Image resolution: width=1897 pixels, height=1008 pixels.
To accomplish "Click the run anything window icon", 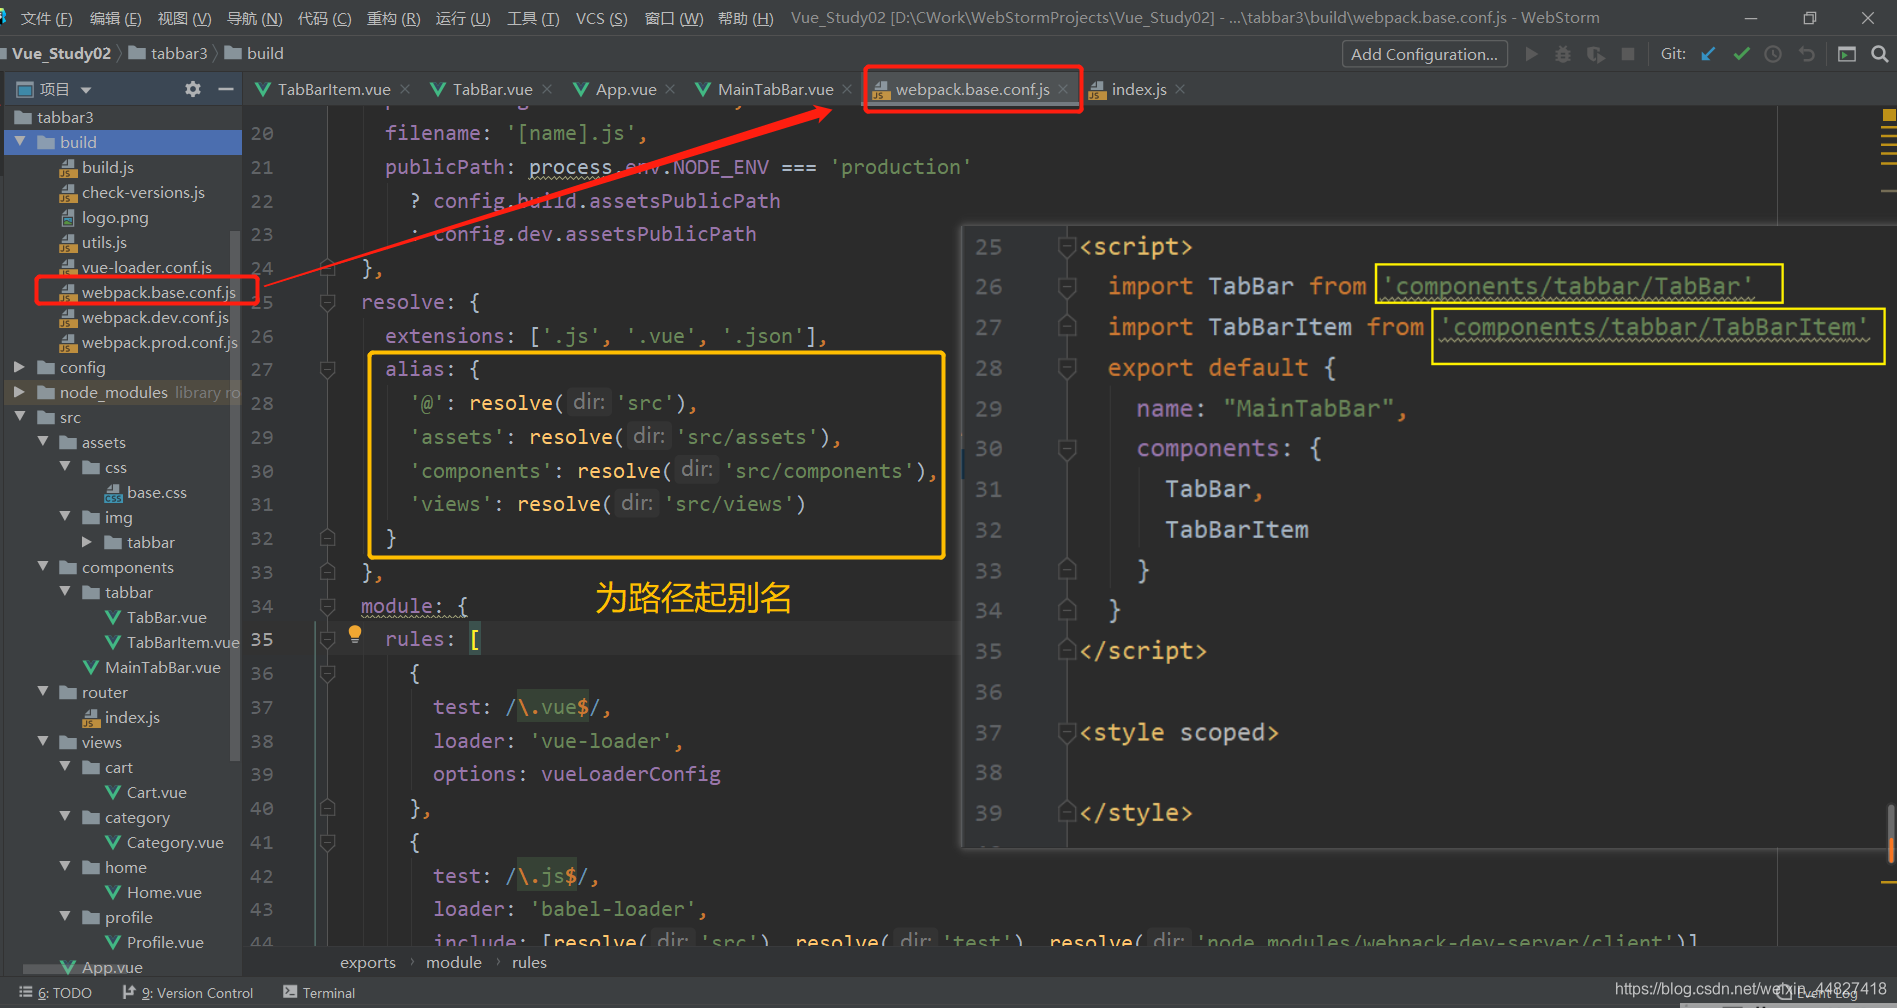I will coord(1847,54).
